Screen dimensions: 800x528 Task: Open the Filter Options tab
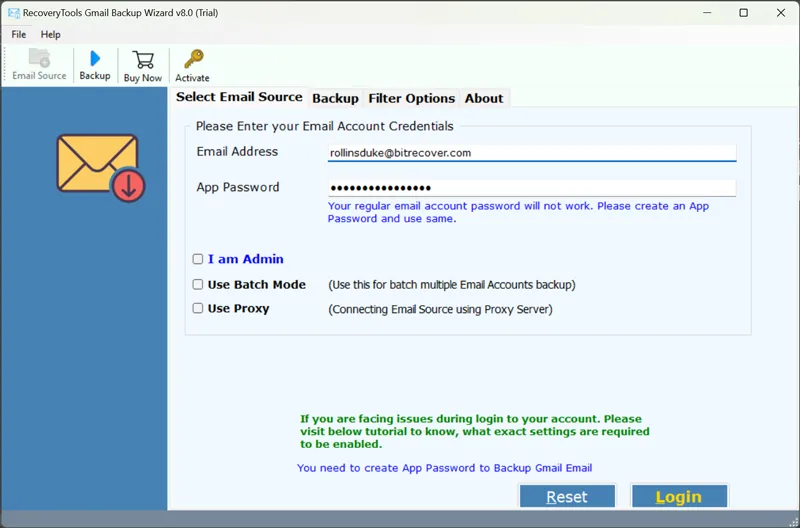(412, 98)
